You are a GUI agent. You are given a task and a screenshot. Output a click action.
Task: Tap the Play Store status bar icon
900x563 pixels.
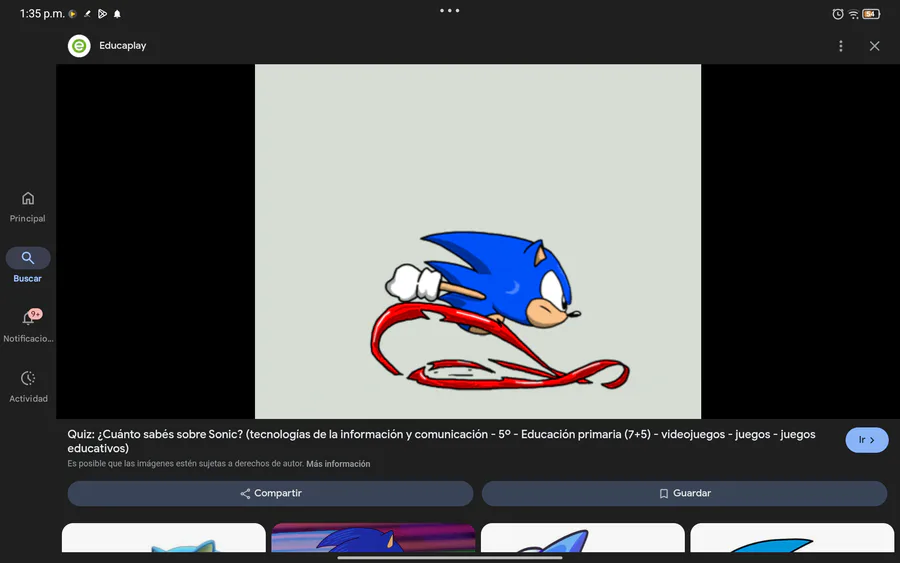(102, 14)
